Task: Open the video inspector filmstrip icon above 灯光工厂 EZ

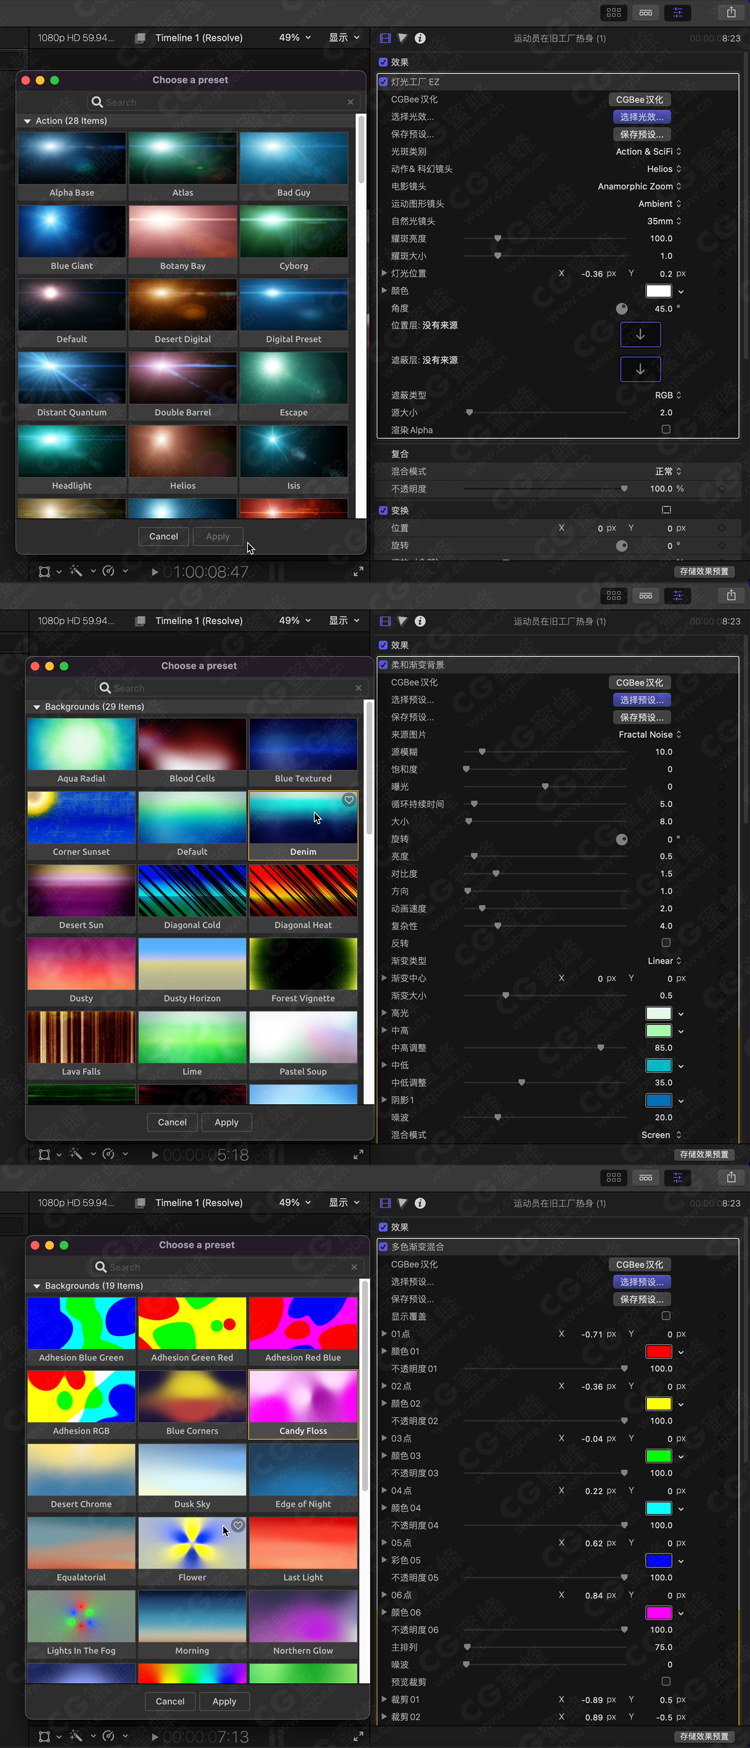Action: coord(386,38)
